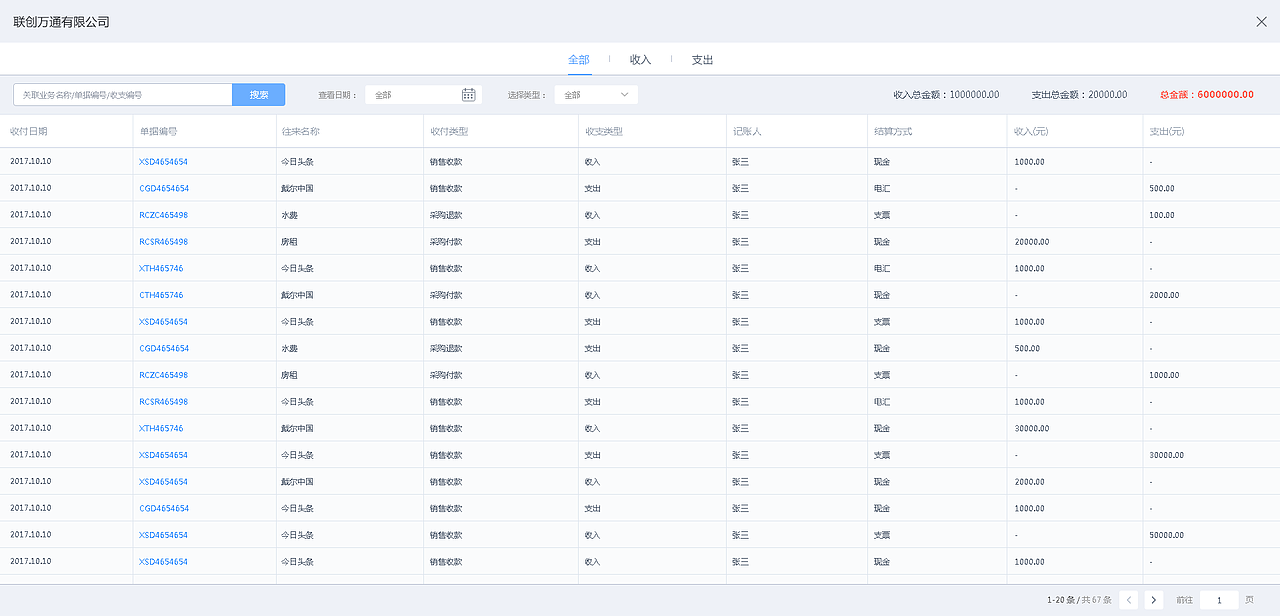Screen dimensions: 1280x616
Task: Switch to the 收入 tab
Action: point(640,60)
